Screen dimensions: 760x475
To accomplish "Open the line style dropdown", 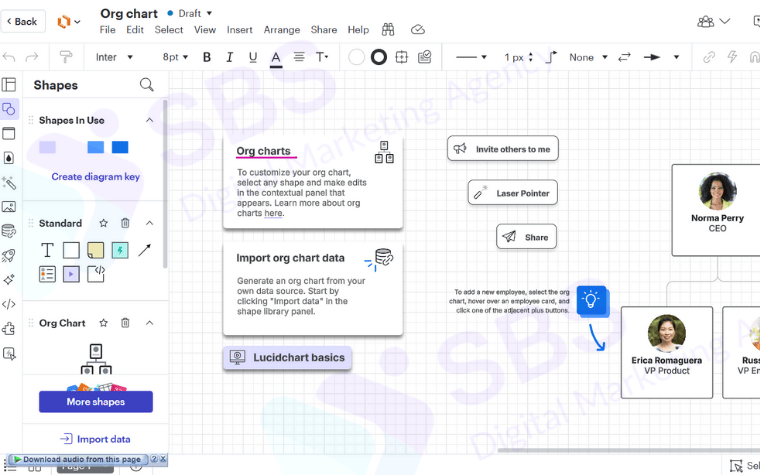I will coord(471,57).
